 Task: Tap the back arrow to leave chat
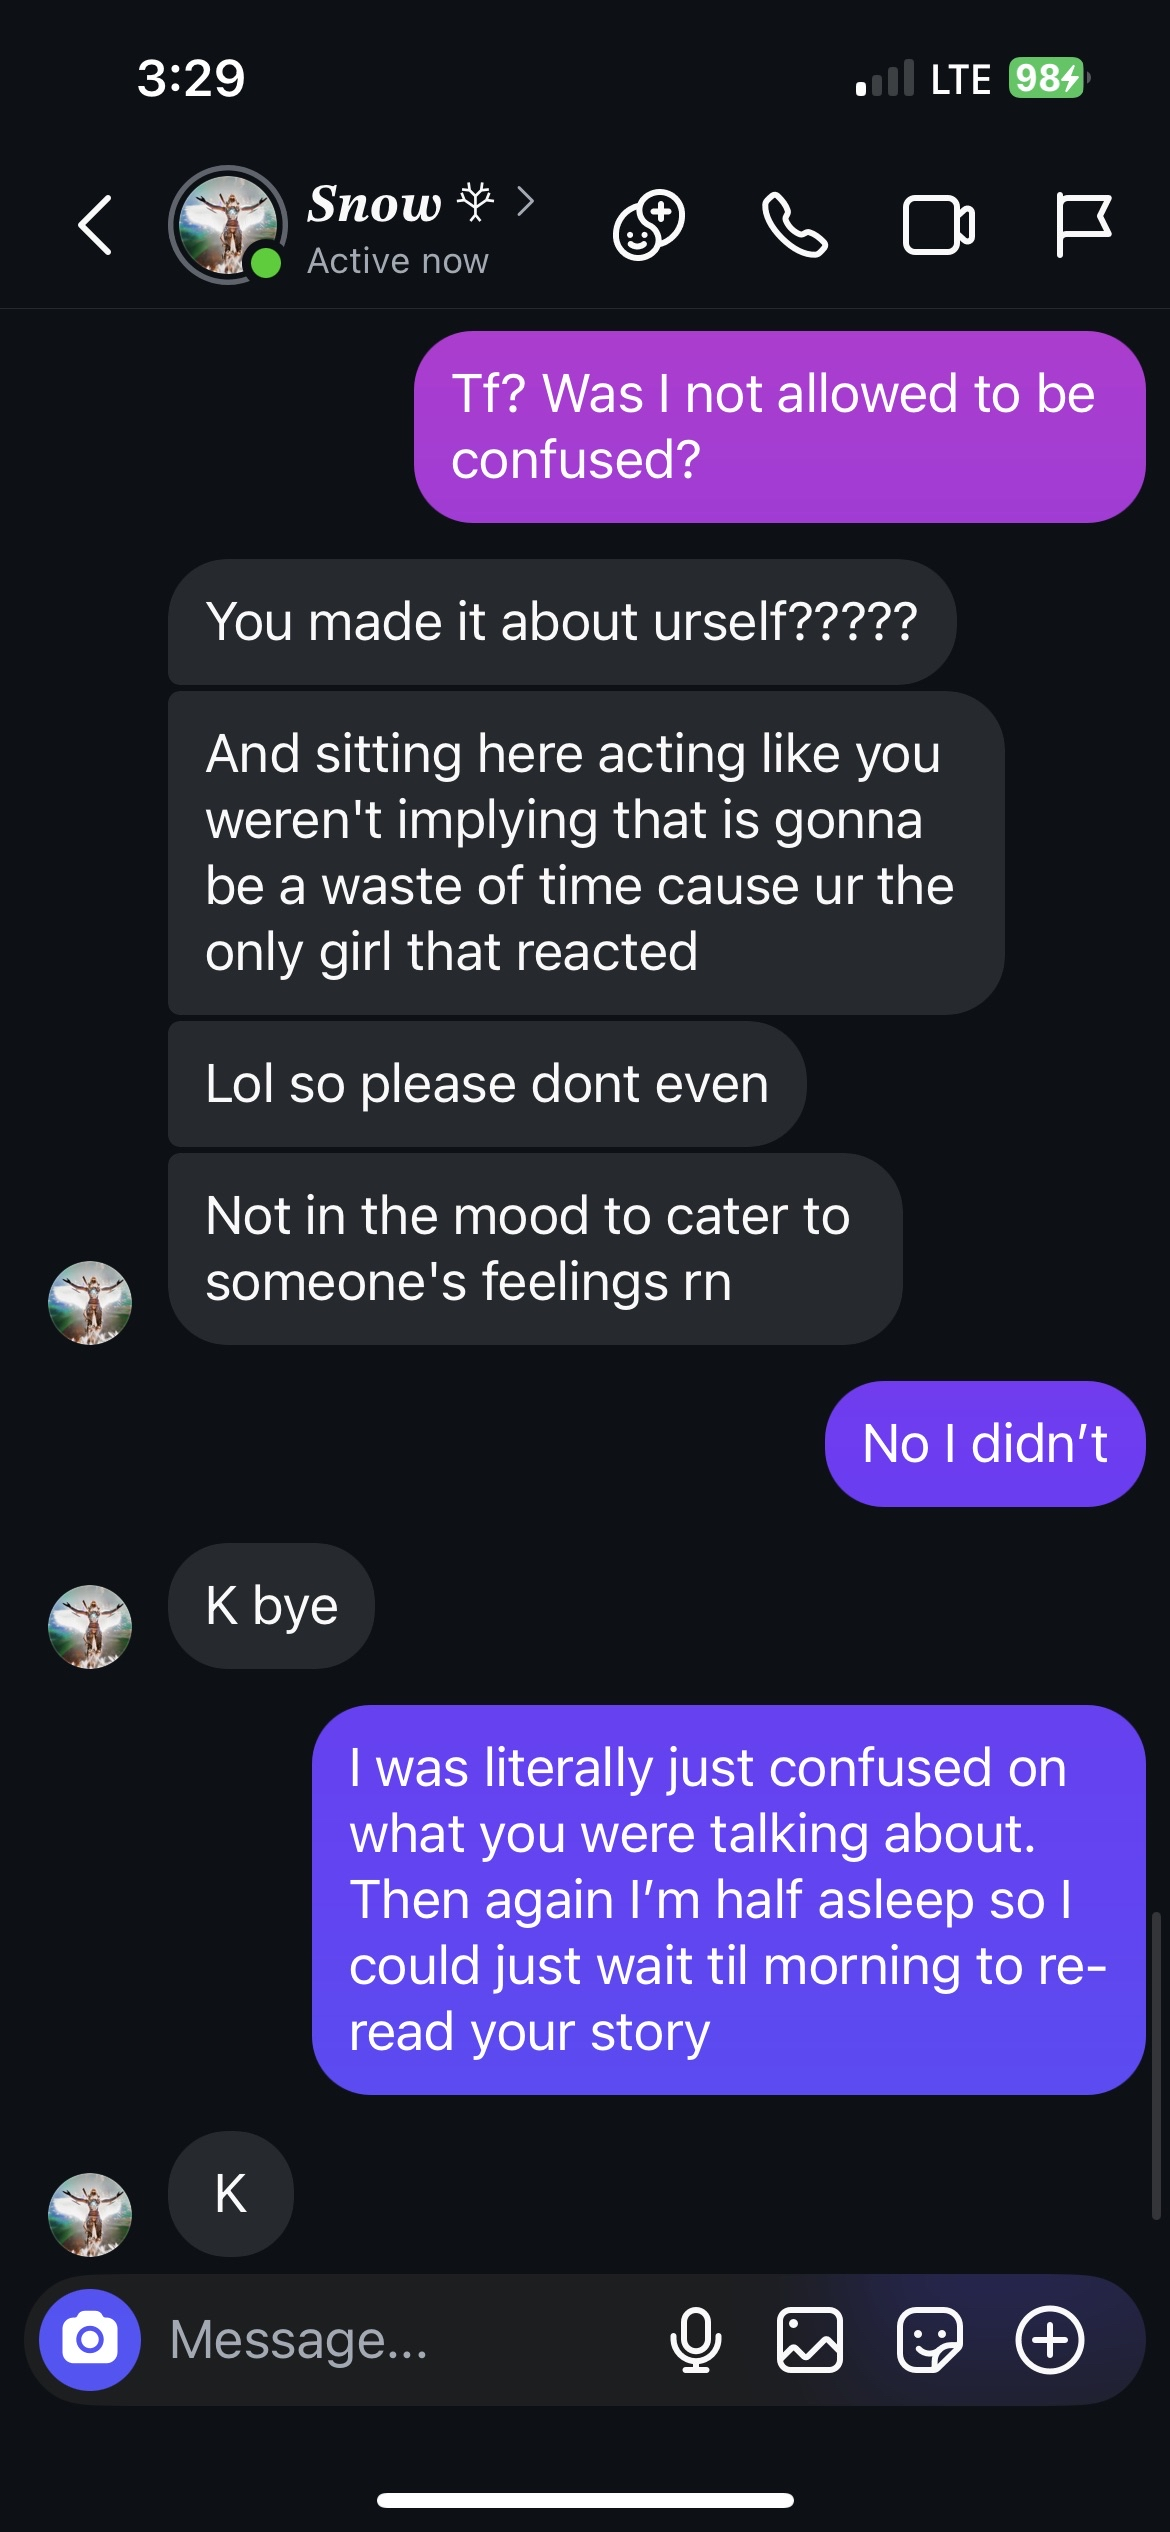pos(95,225)
